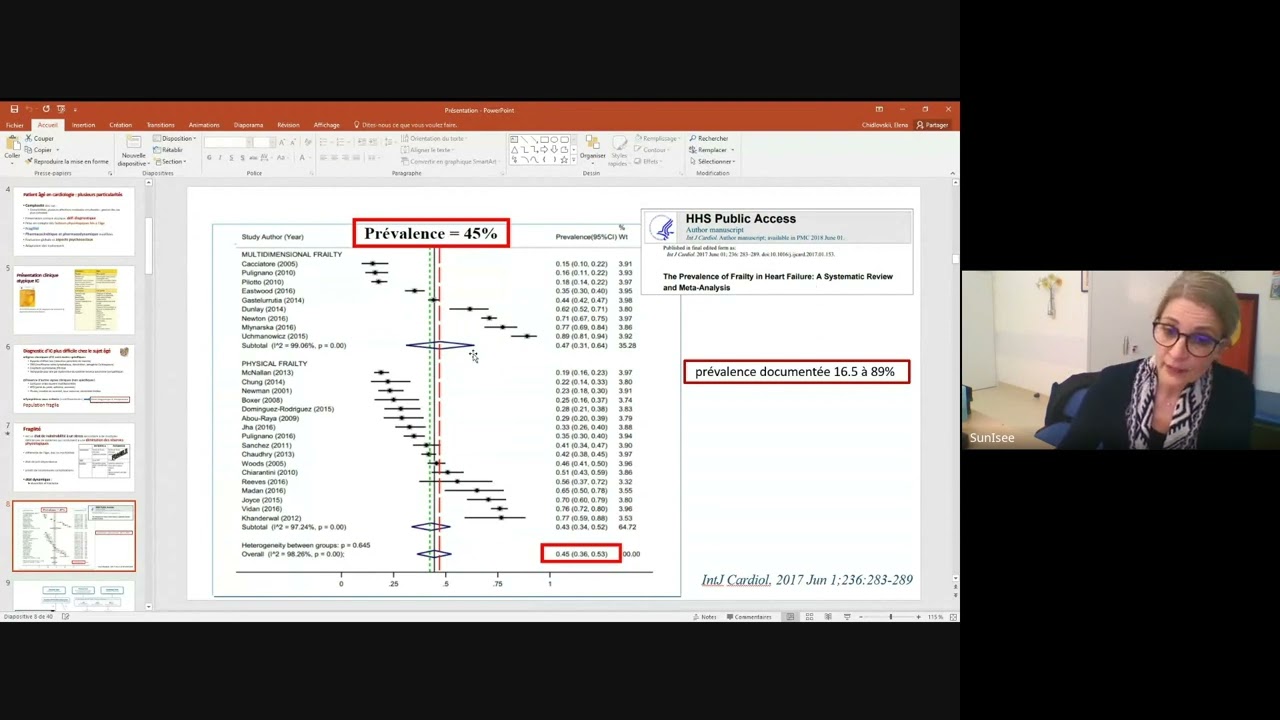Image resolution: width=1280 pixels, height=720 pixels.
Task: Toggle align left paragraph button
Action: coord(322,157)
